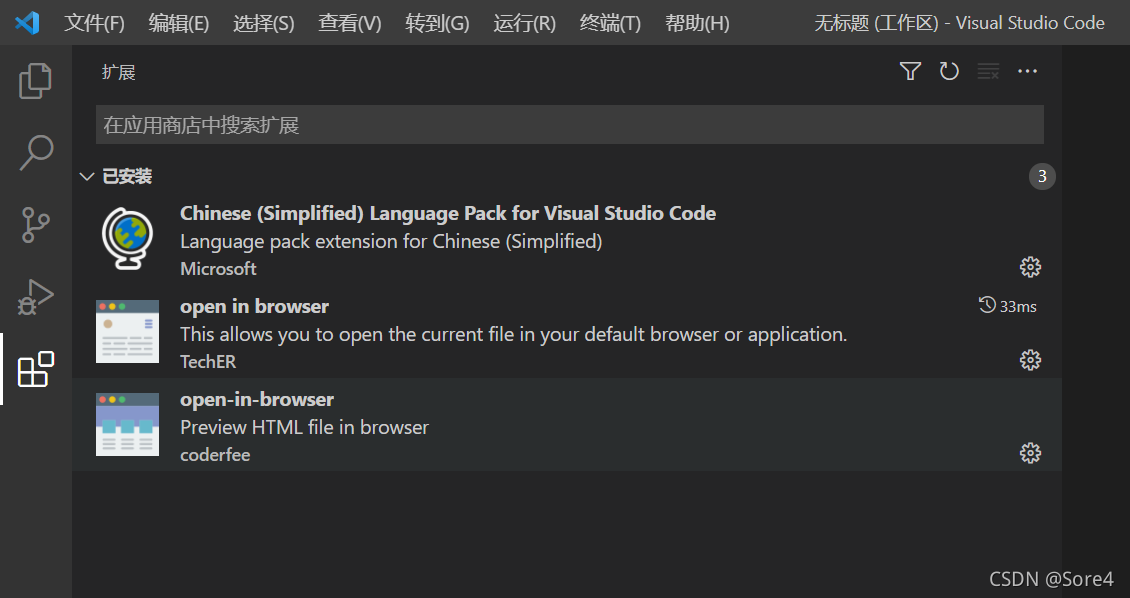Click the coderfee publisher name
This screenshot has height=598, width=1130.
215,455
